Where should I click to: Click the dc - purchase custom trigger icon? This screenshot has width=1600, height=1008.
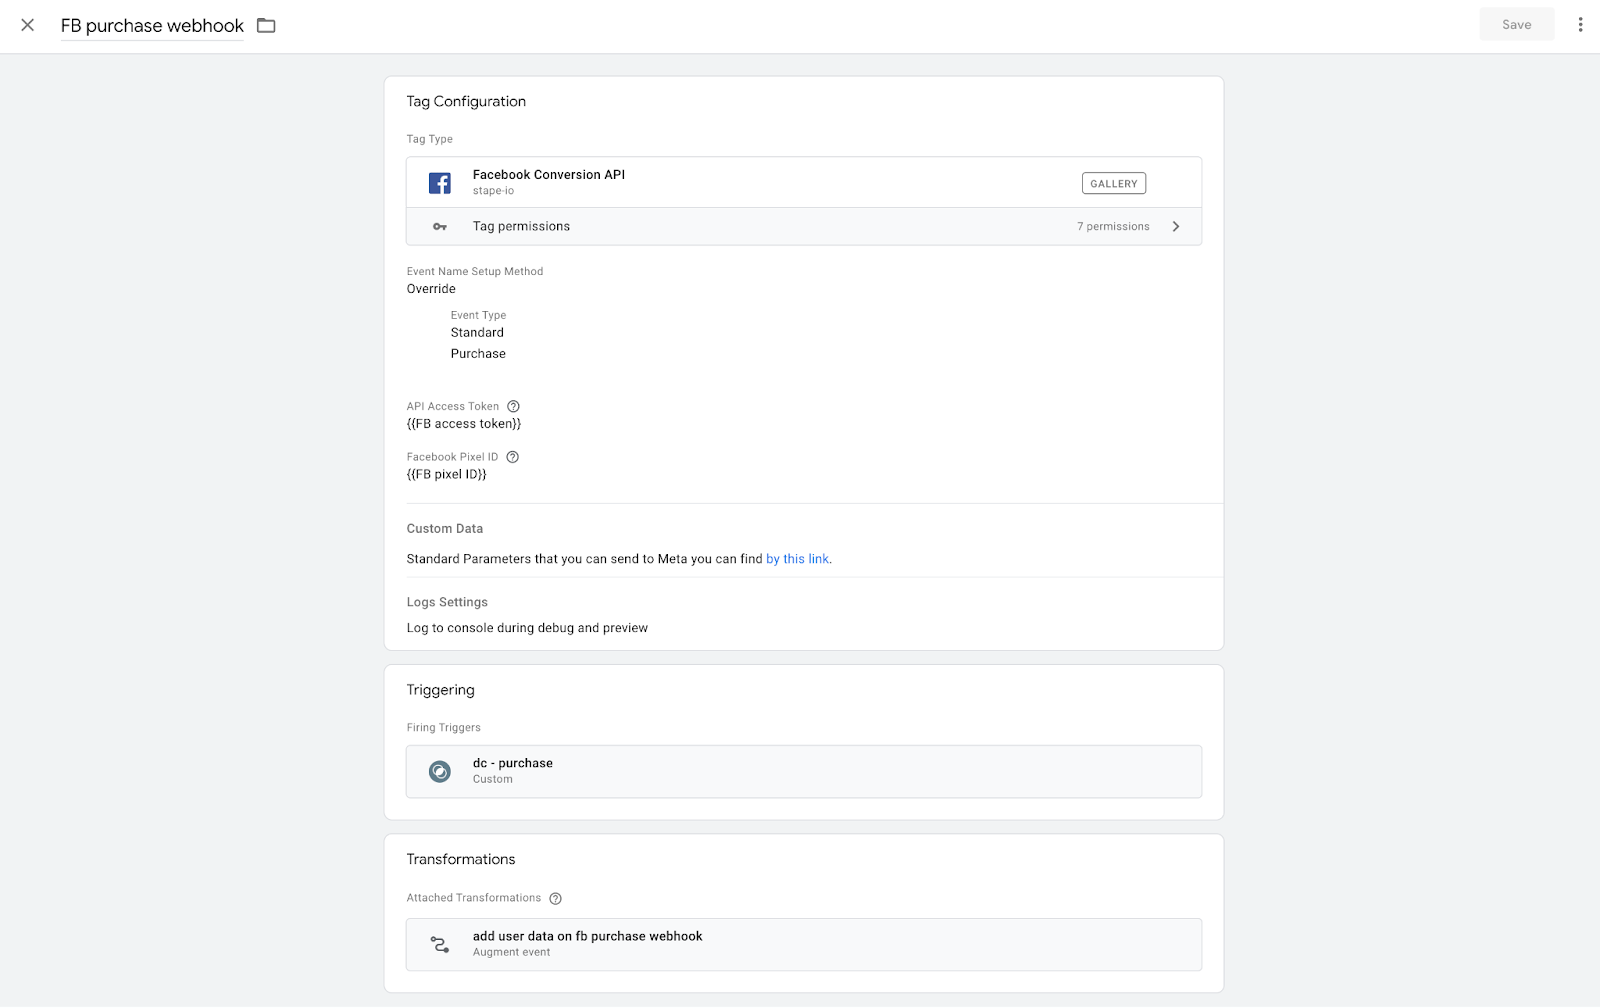click(439, 771)
